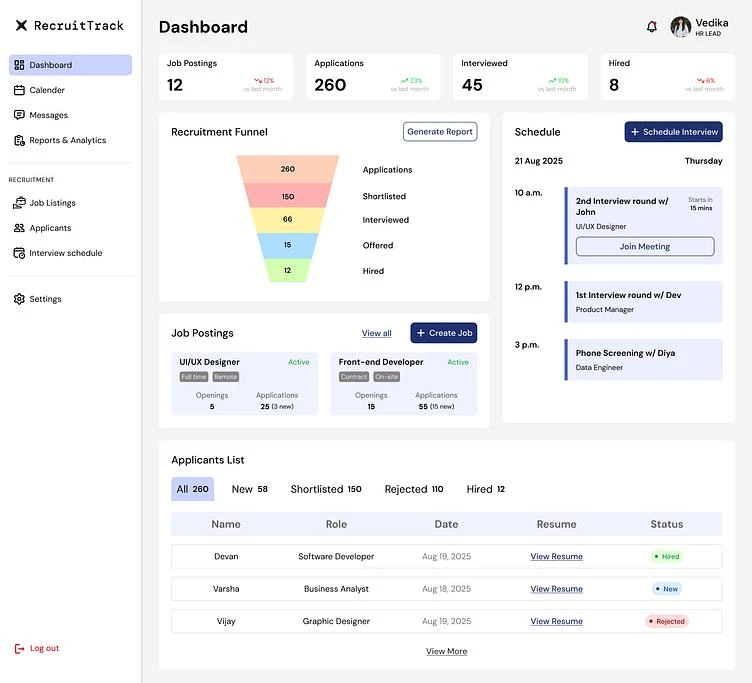752x683 pixels.
Task: Open Dashboard in the sidebar
Action: click(x=70, y=65)
